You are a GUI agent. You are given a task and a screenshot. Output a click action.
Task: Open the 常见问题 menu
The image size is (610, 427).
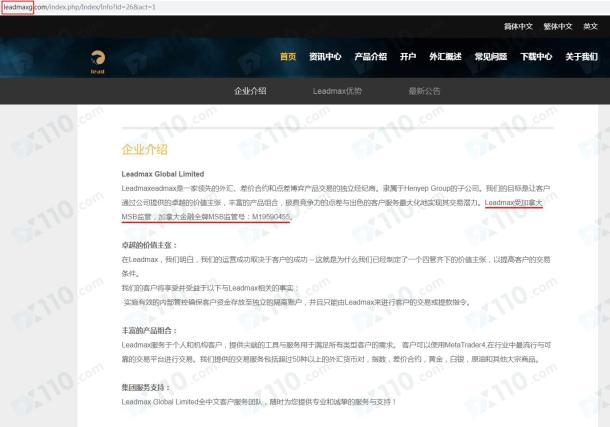tap(491, 57)
